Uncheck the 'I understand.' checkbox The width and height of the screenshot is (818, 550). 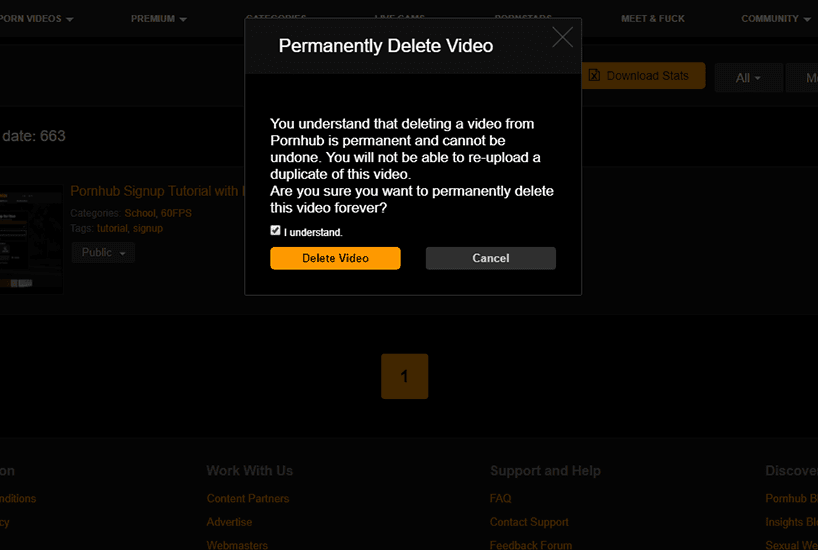pos(275,231)
